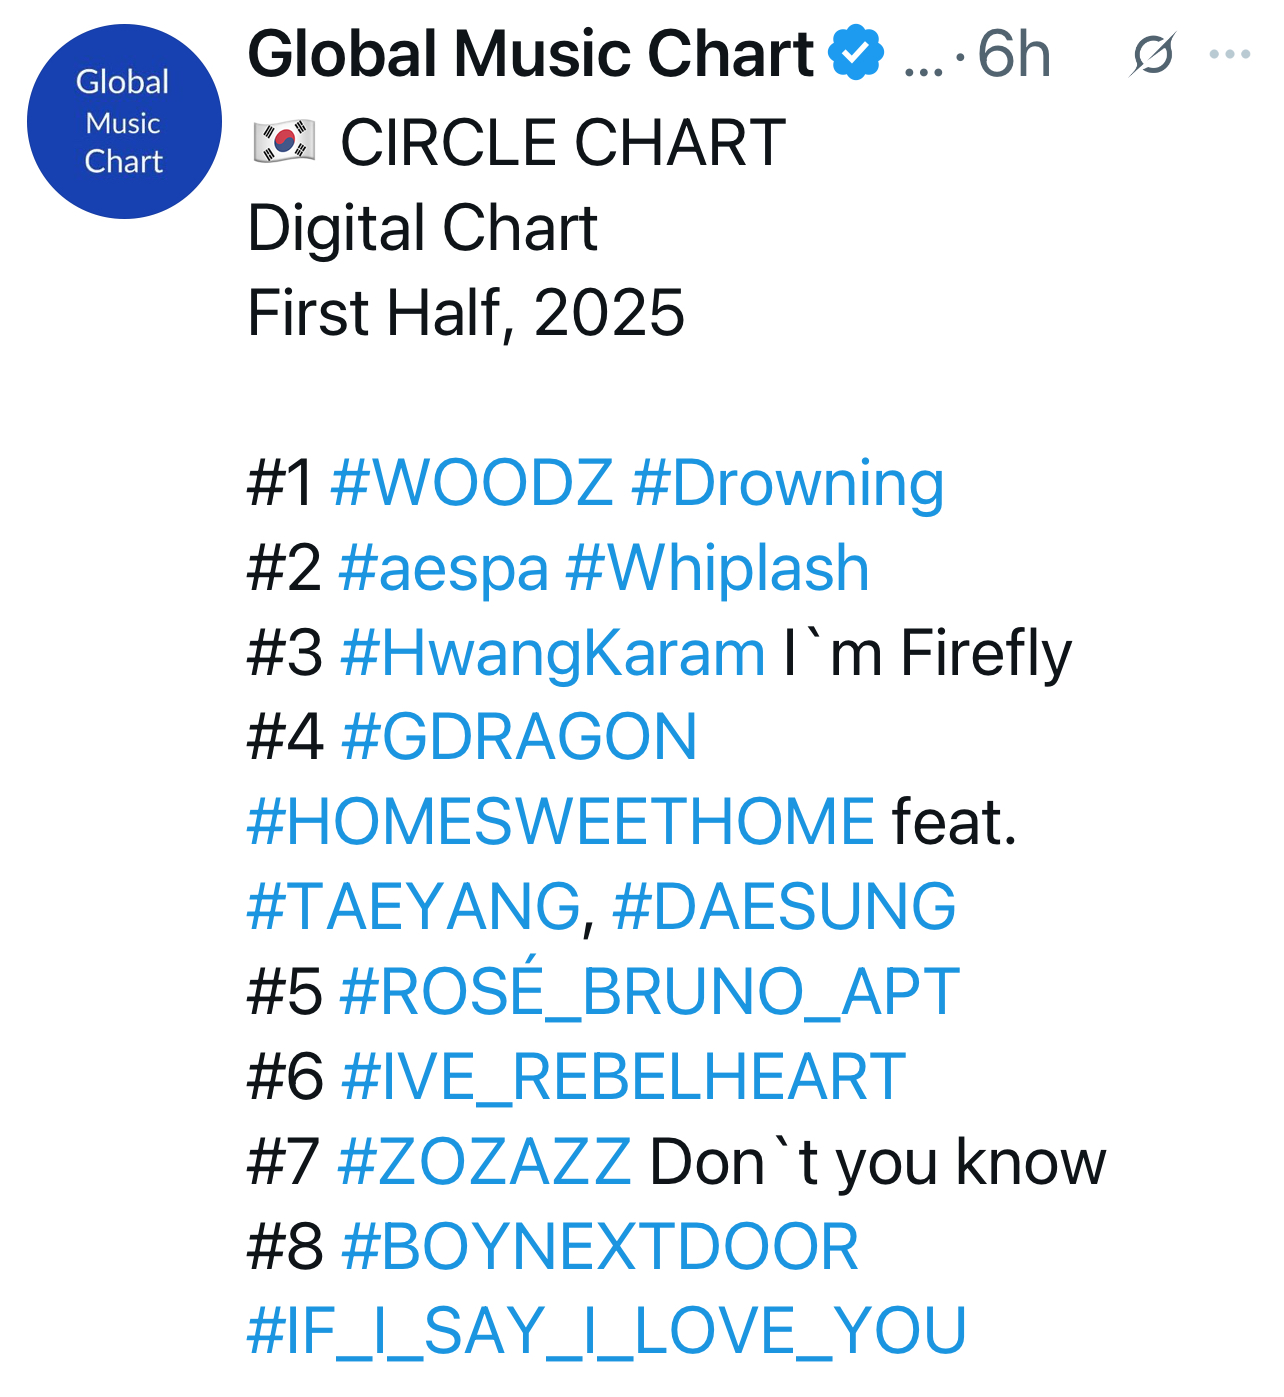Tap the #GDRAGON hashtag
The width and height of the screenshot is (1284, 1397).
click(x=519, y=738)
